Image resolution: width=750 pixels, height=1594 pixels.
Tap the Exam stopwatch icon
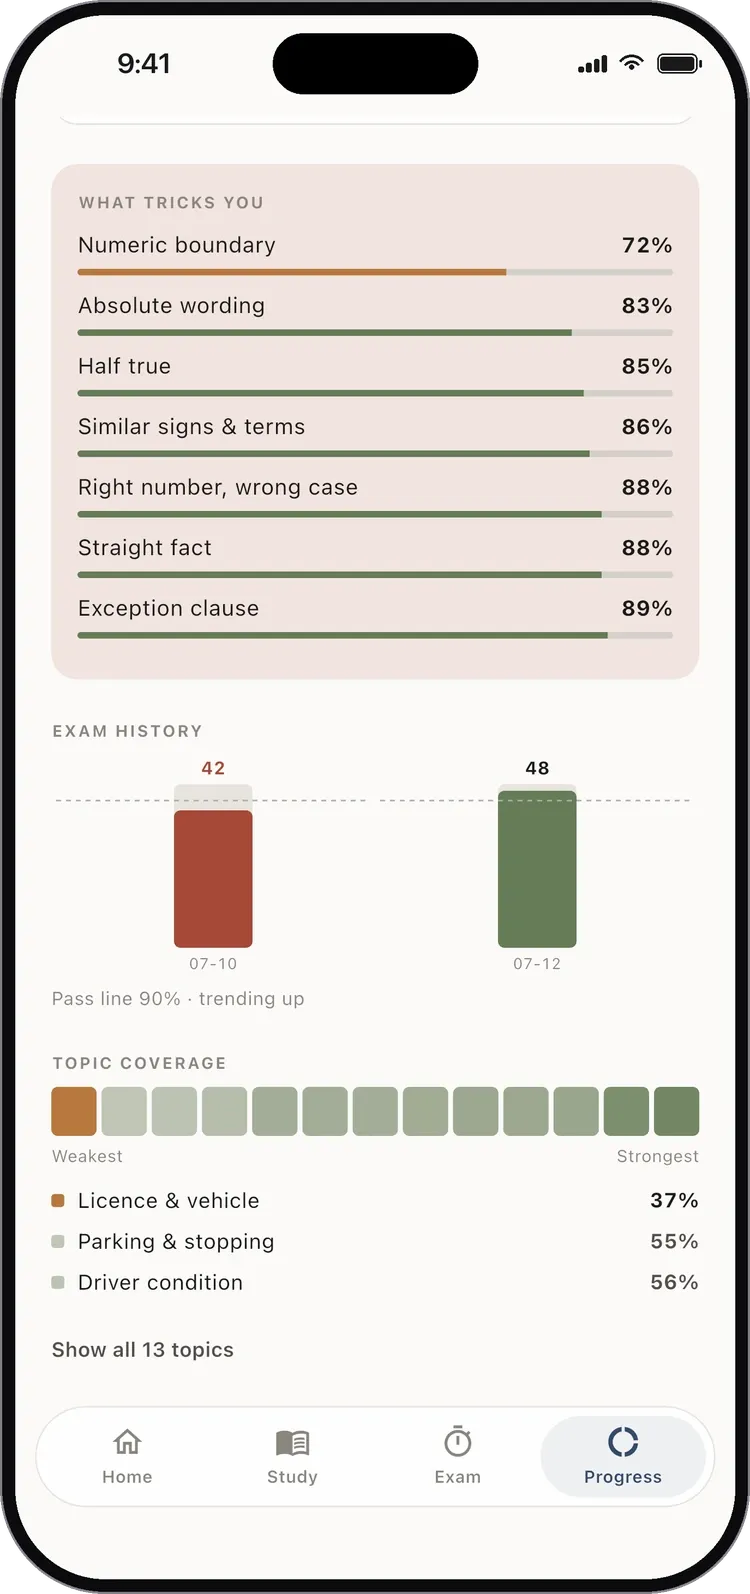pos(458,1441)
